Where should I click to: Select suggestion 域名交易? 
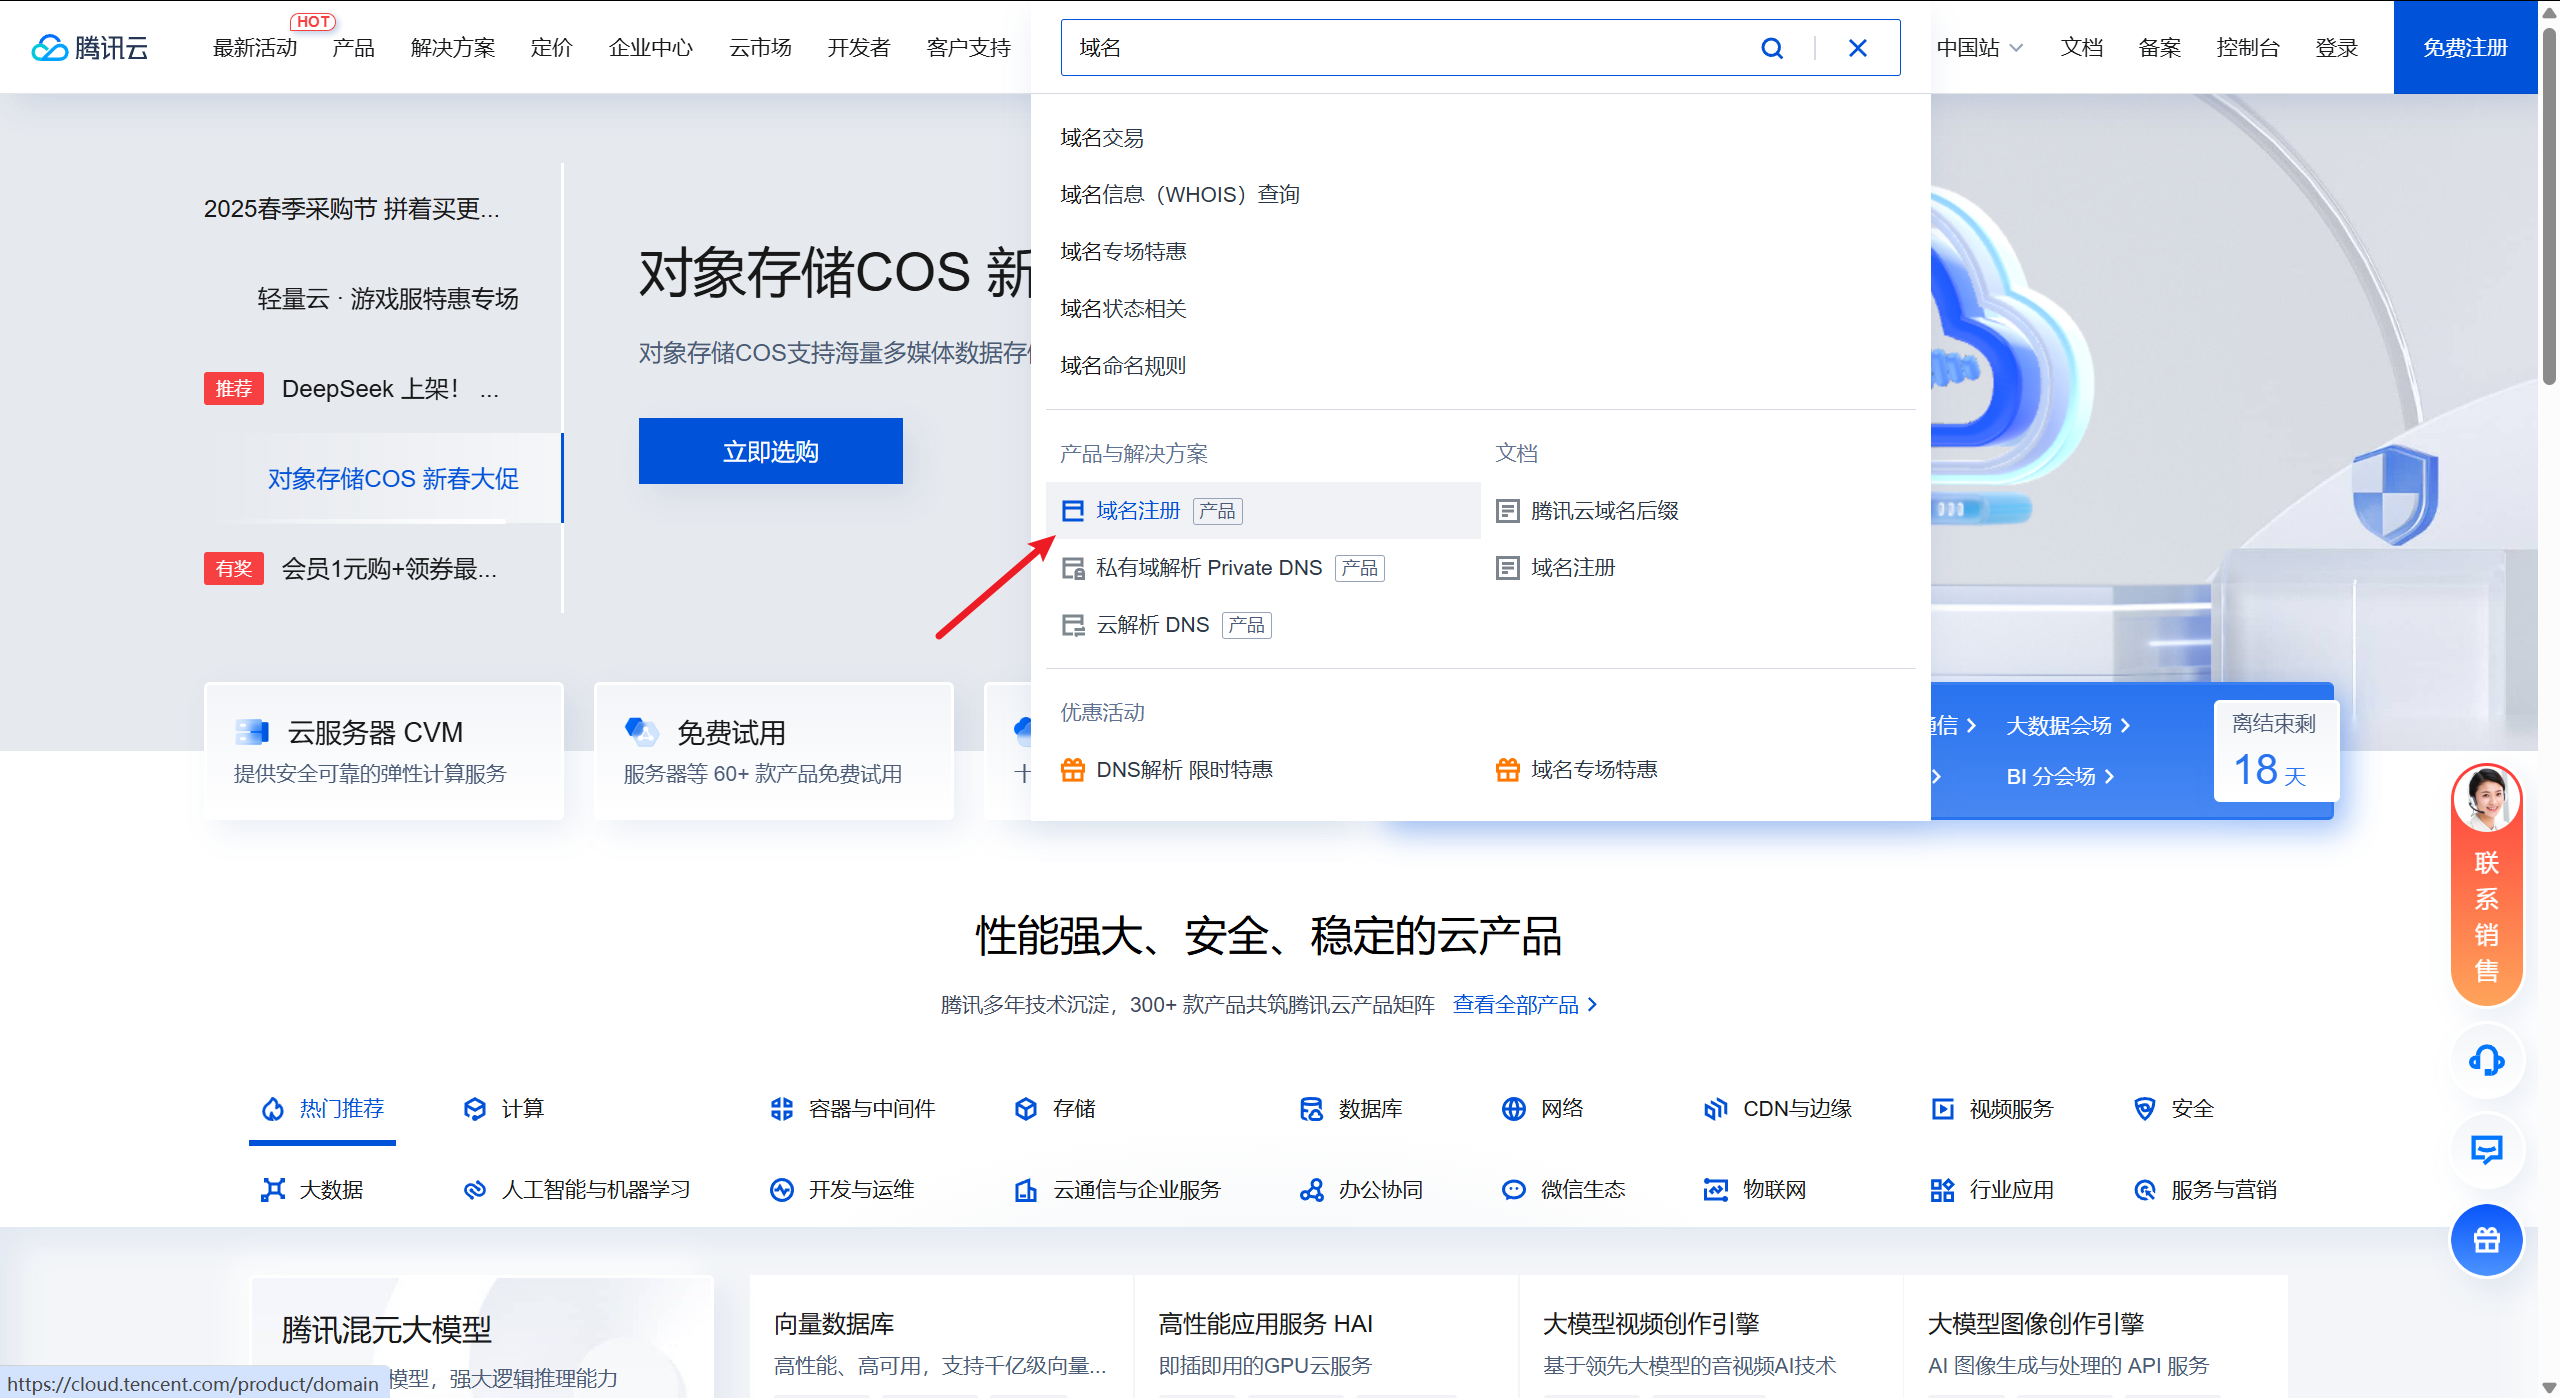pyautogui.click(x=1102, y=138)
